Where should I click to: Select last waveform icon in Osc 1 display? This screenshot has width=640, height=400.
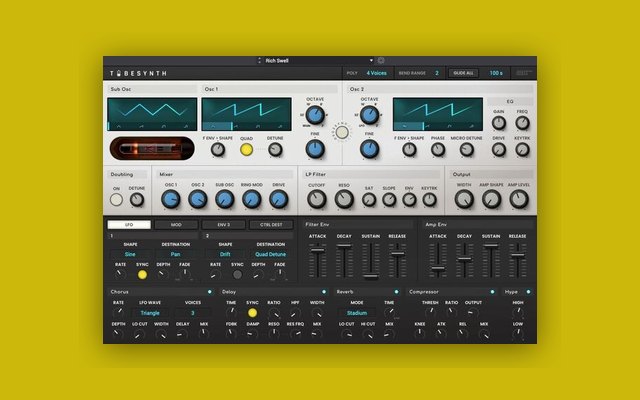tap(280, 127)
